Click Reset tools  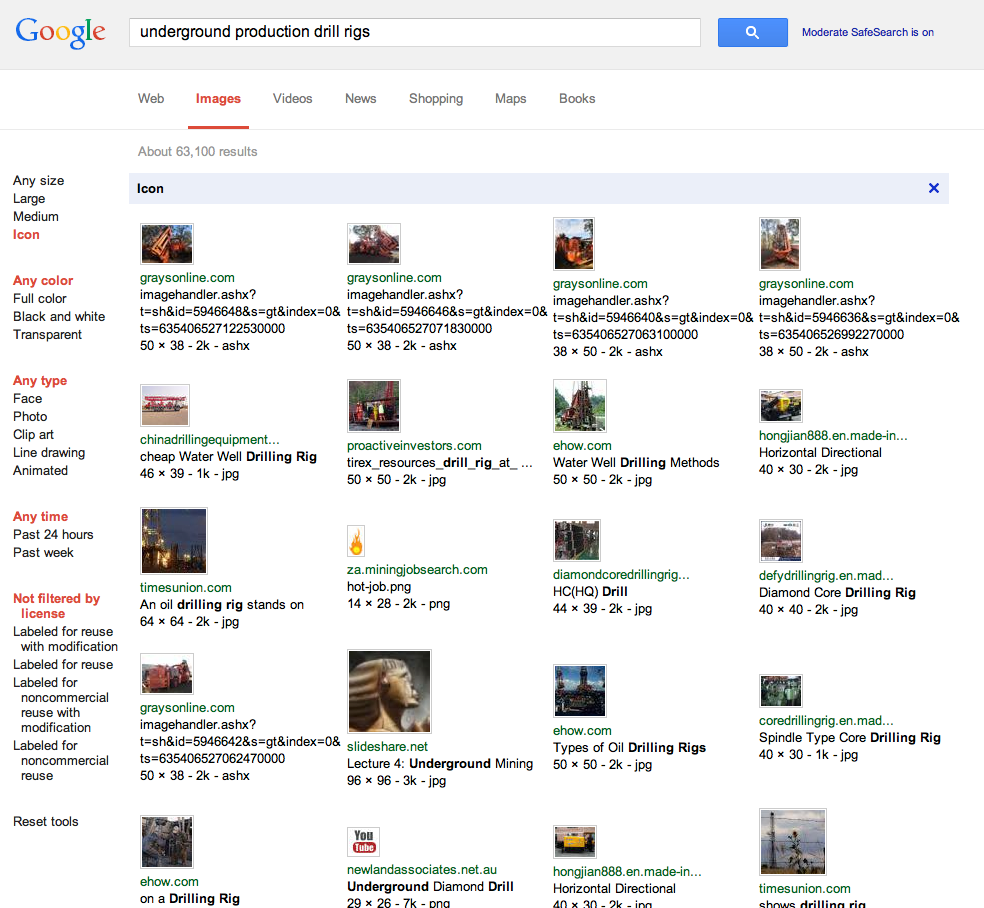tap(46, 821)
